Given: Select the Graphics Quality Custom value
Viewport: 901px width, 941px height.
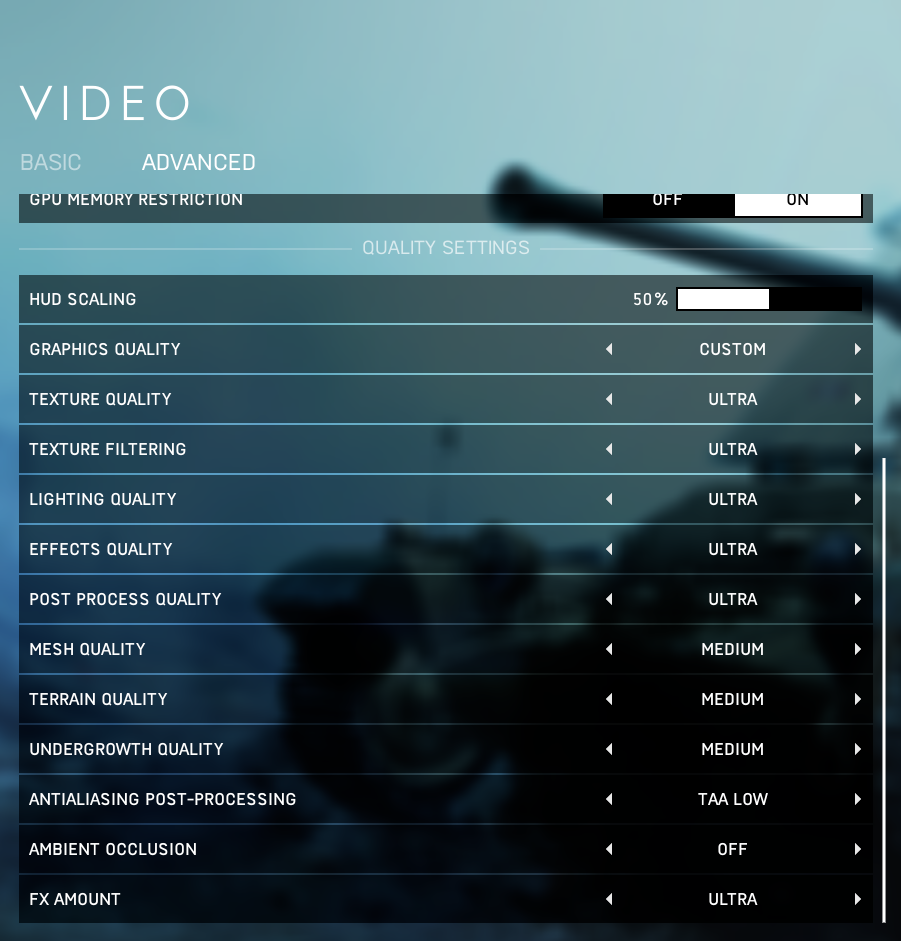Looking at the screenshot, I should (x=733, y=349).
